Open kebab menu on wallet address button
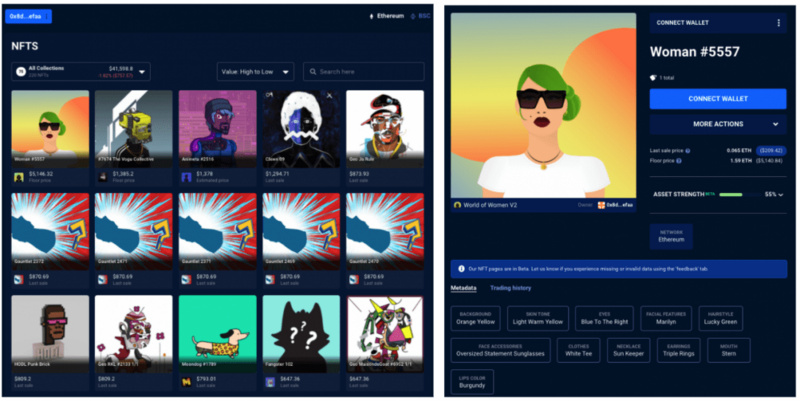Screen dimensions: 800x401 click(46, 16)
